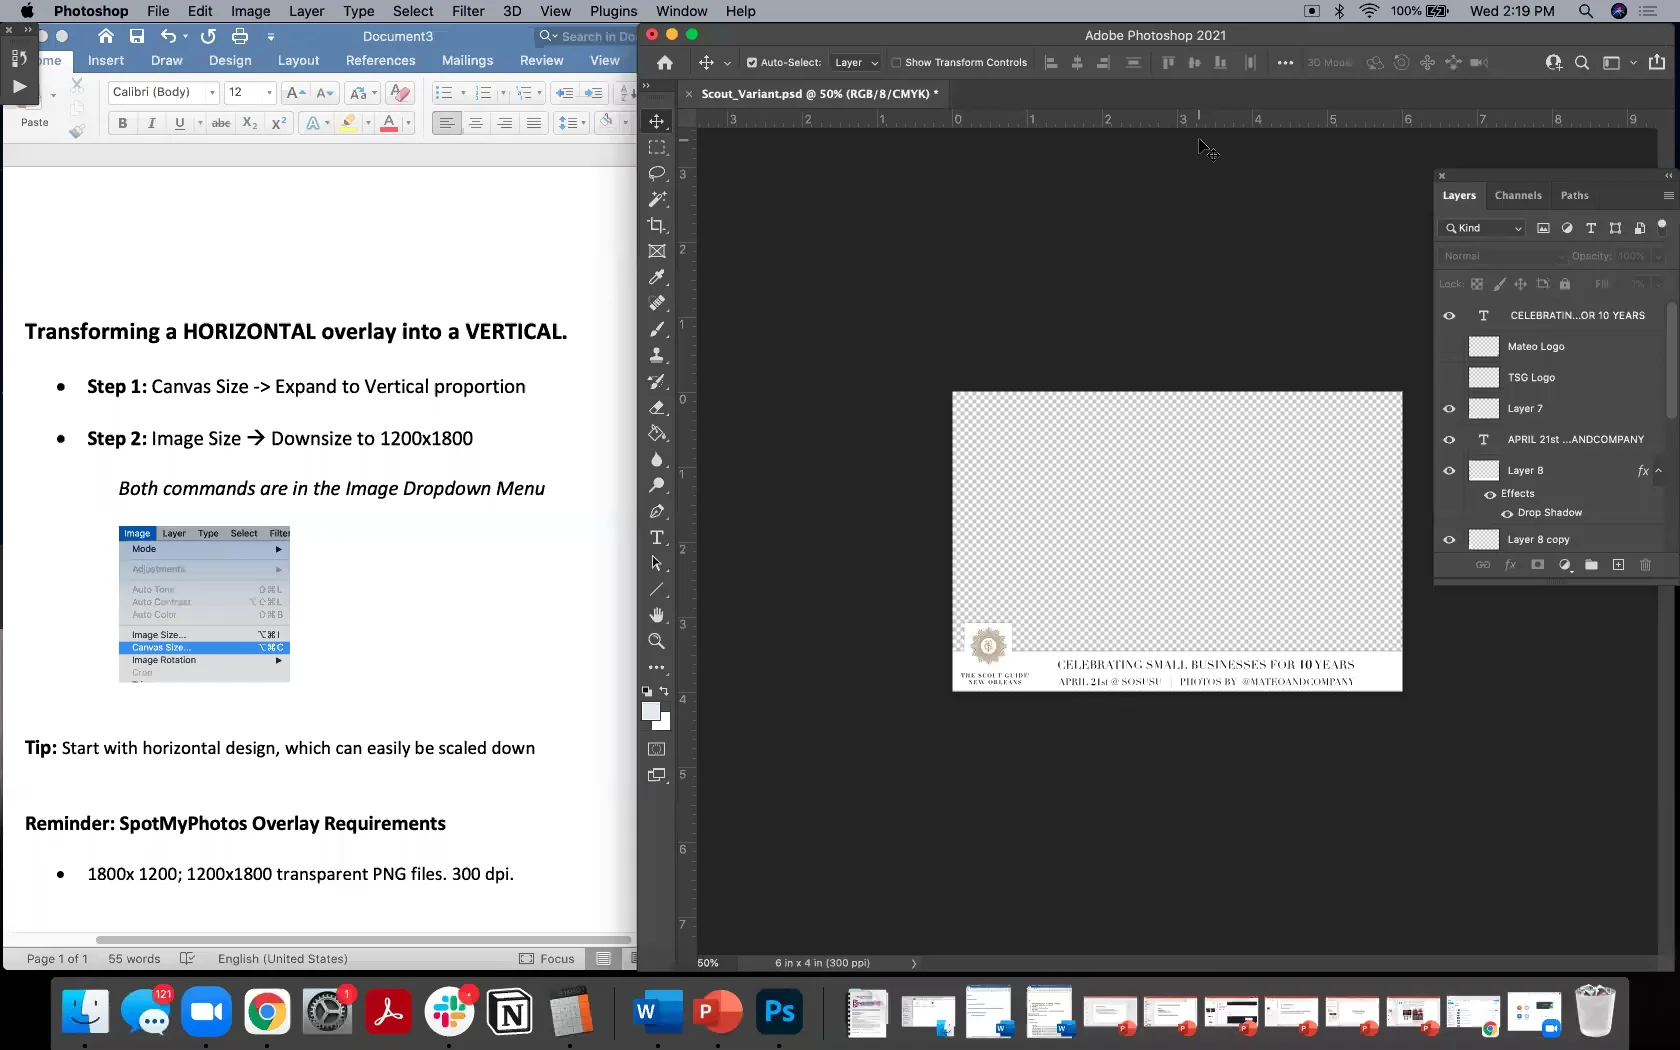Open Auto-Select Layer dropdown
Viewport: 1680px width, 1050px height.
856,62
